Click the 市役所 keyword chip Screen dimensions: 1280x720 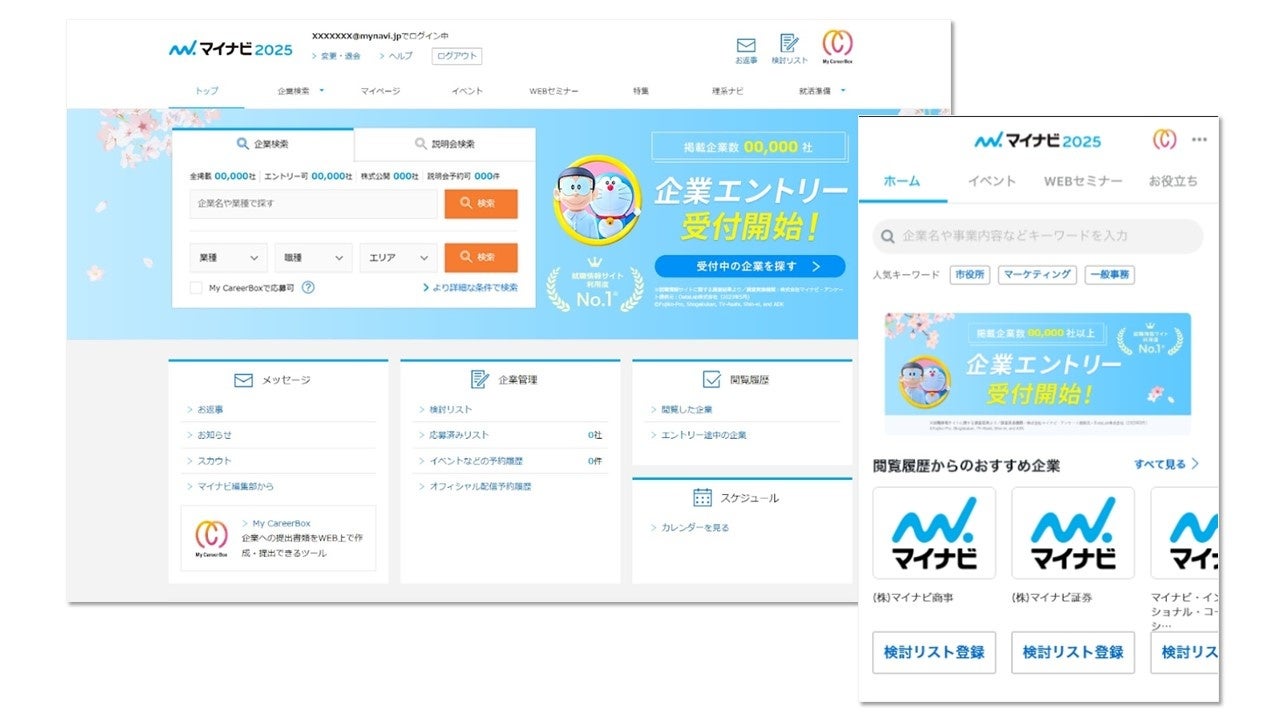tap(969, 274)
